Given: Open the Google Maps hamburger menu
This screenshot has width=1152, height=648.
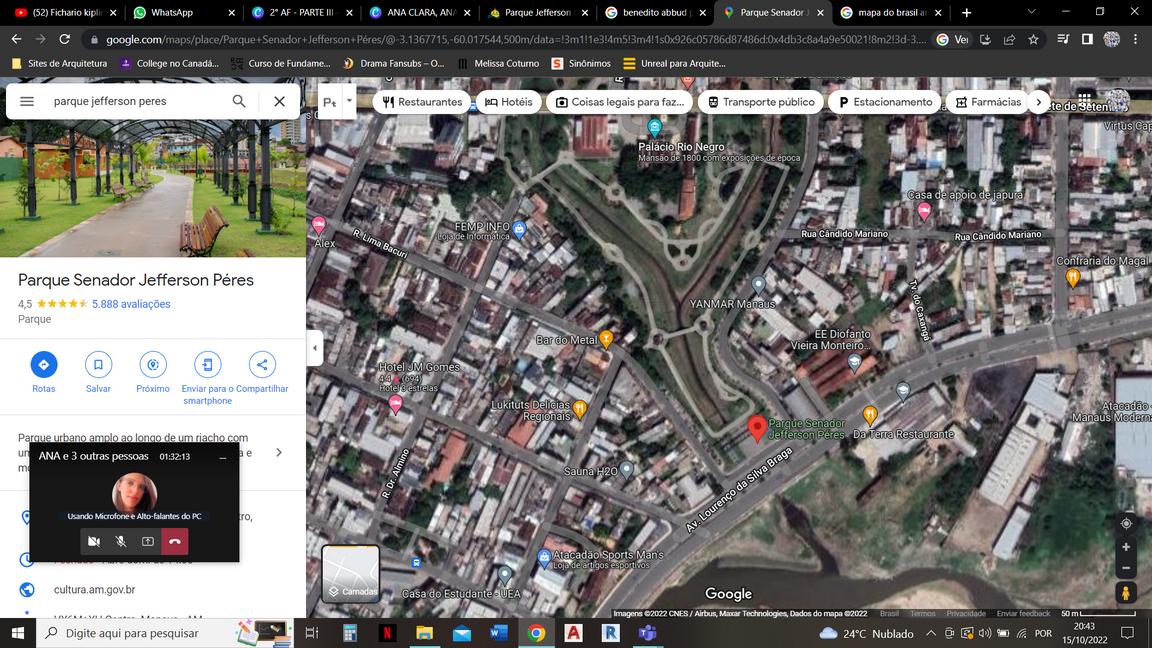Looking at the screenshot, I should [27, 101].
